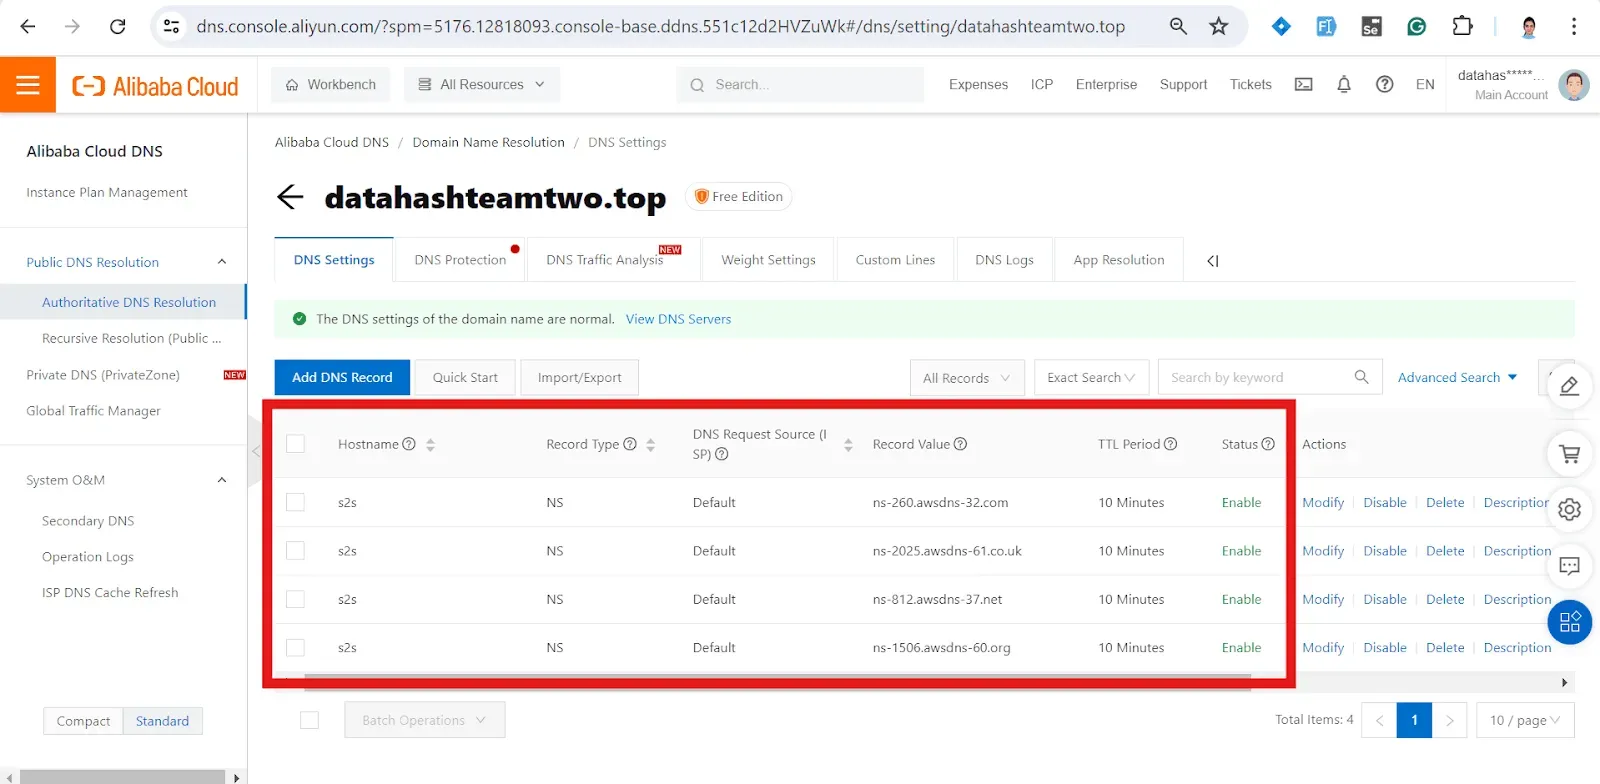Switch to Compact view

[83, 721]
